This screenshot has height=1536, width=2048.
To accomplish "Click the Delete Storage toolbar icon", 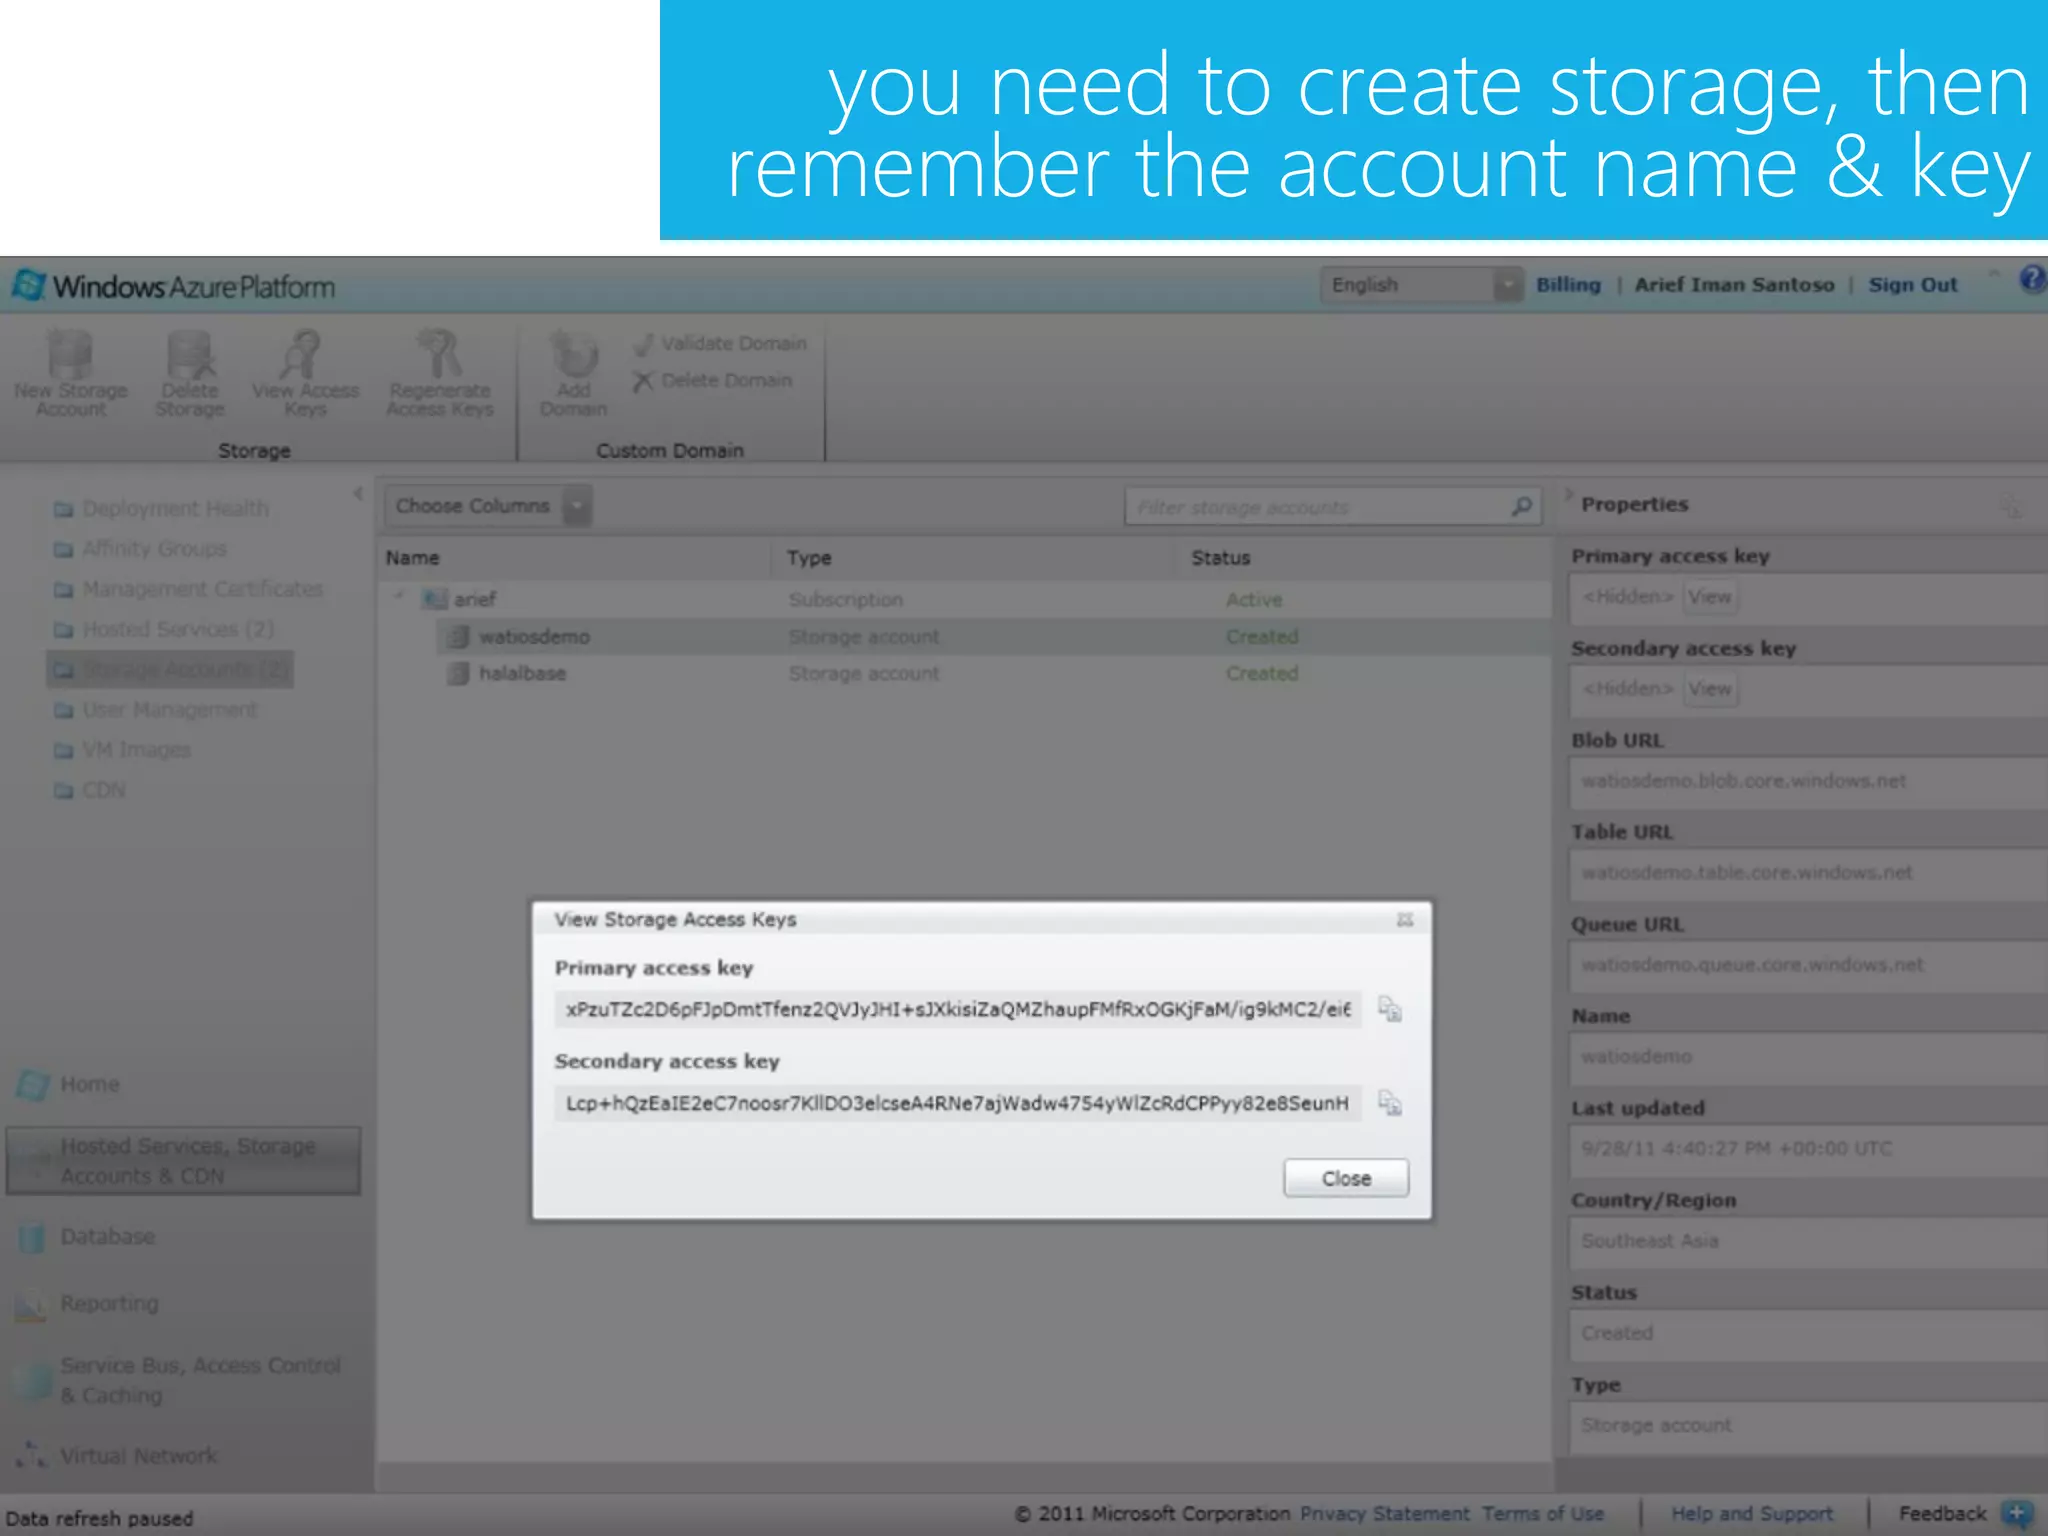I will click(190, 374).
